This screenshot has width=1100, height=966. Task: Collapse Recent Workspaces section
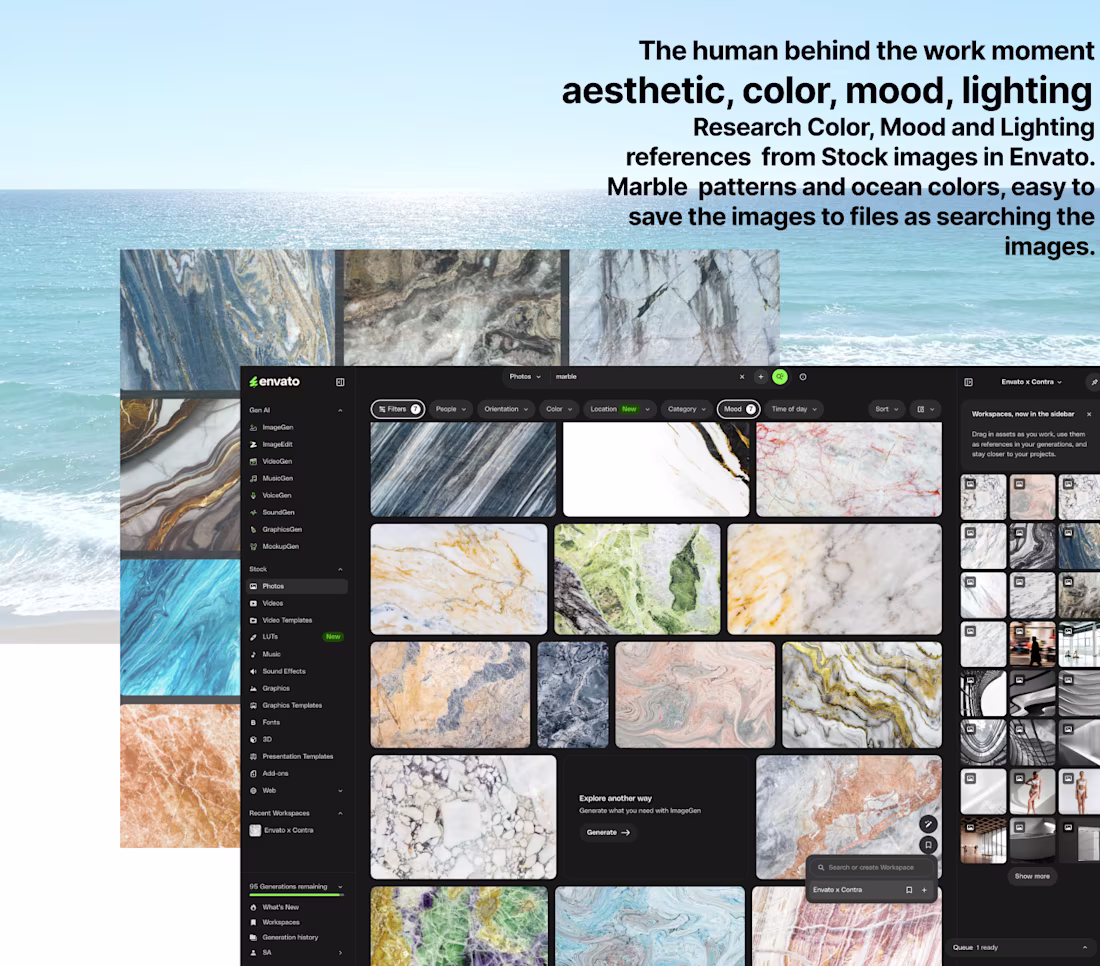coord(340,813)
